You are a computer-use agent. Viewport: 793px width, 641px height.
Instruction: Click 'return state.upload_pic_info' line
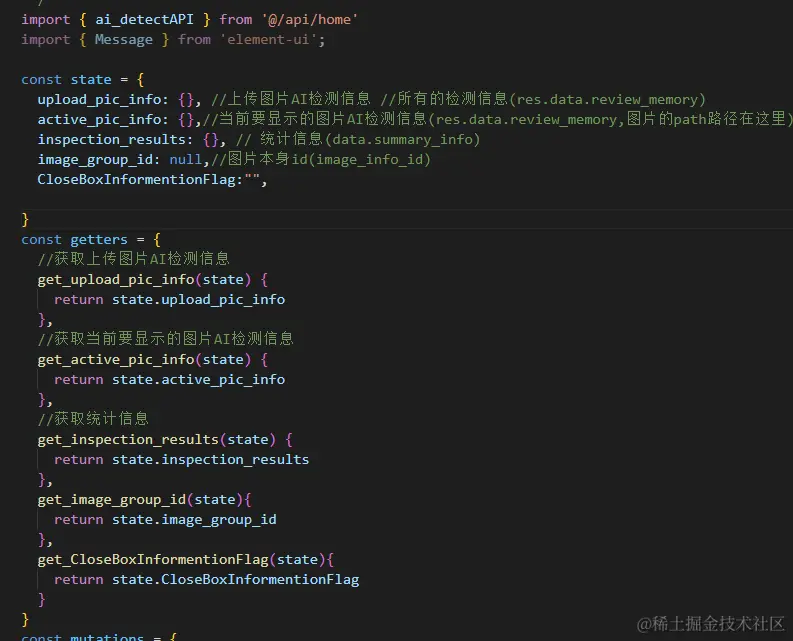(x=169, y=300)
